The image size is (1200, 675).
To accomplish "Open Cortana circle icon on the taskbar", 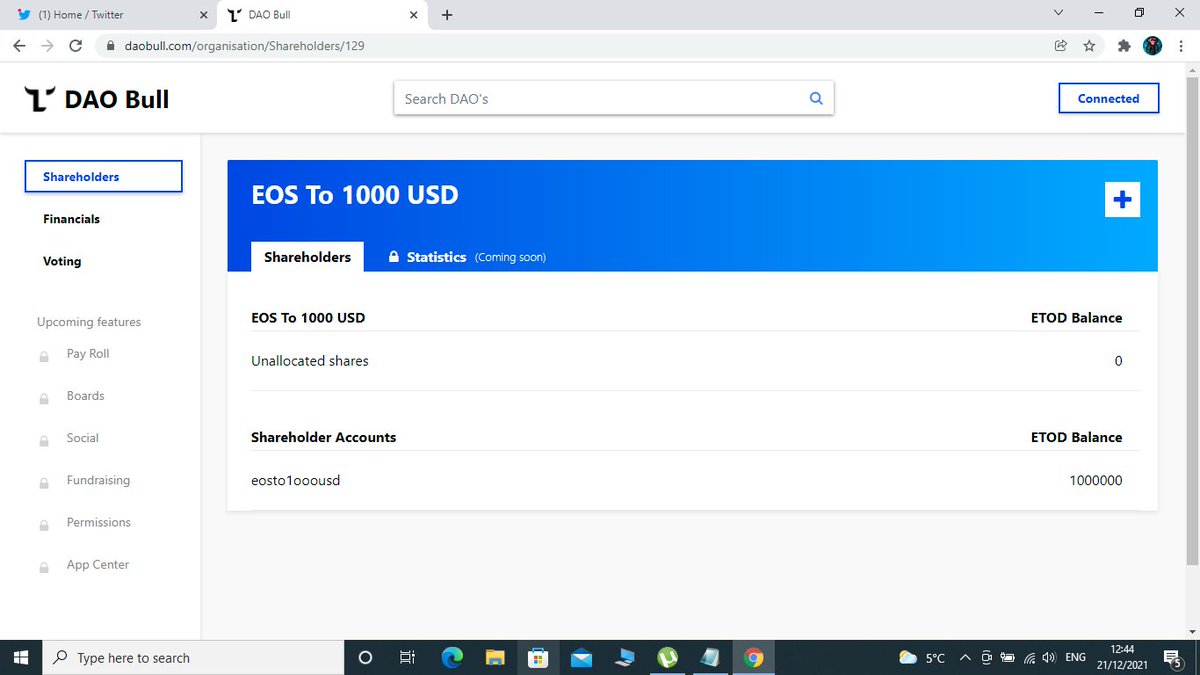I will (365, 657).
